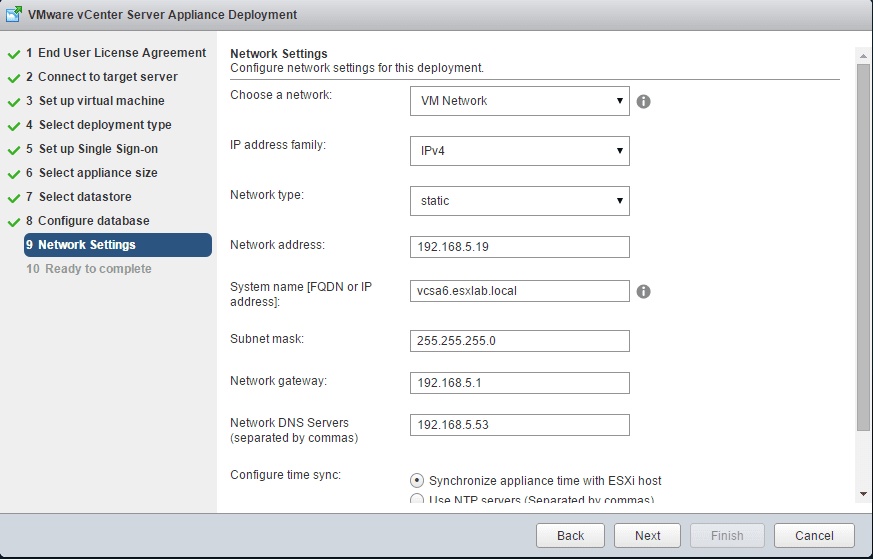
Task: Cancel the deployment wizard
Action: [x=814, y=535]
